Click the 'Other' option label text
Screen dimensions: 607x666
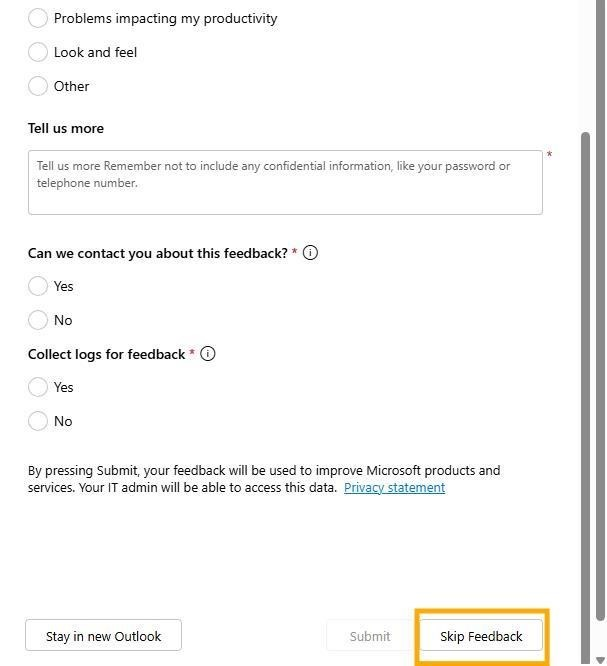71,86
